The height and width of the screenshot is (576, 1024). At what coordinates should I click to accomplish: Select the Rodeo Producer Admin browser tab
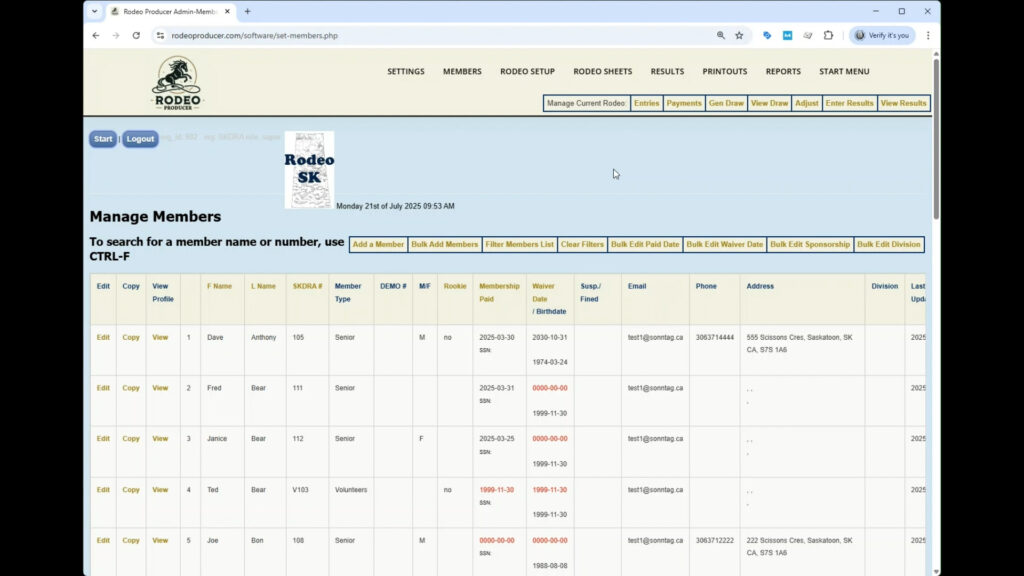tap(170, 11)
